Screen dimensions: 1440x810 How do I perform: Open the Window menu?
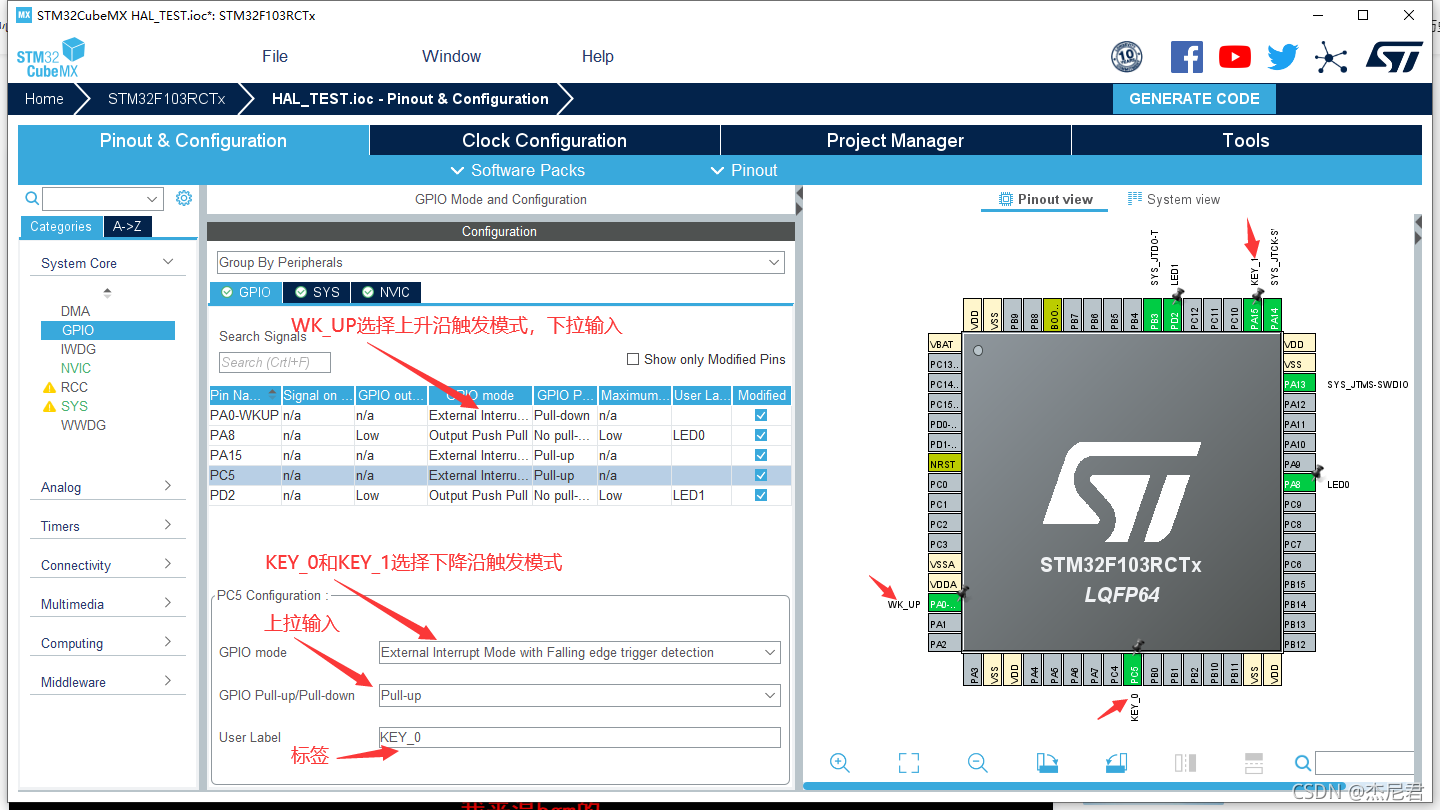451,56
